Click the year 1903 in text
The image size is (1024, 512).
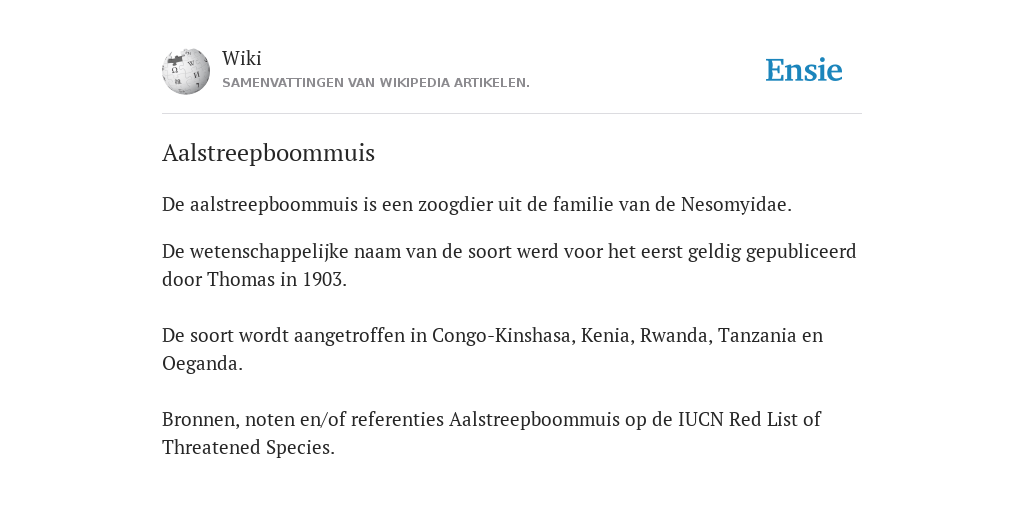click(324, 280)
